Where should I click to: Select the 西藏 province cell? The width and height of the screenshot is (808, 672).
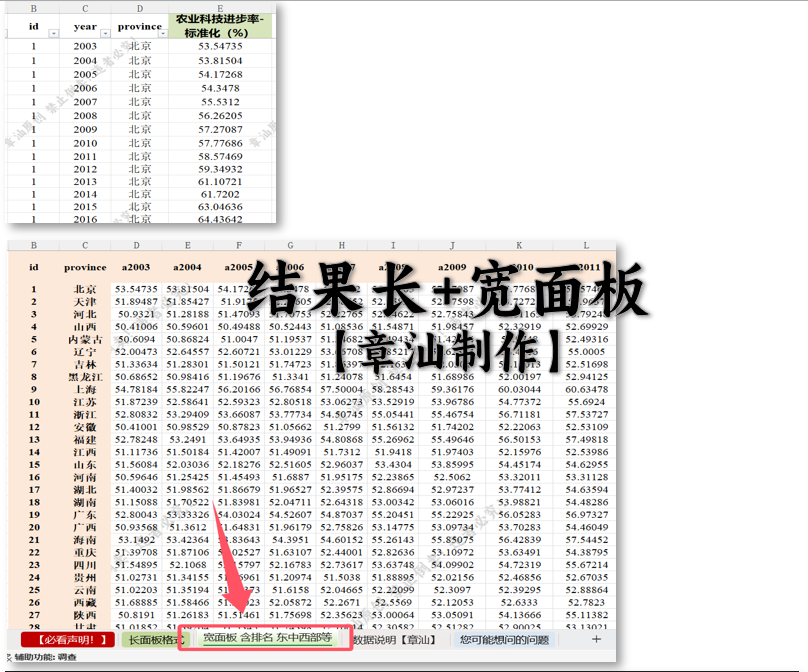coord(85,603)
